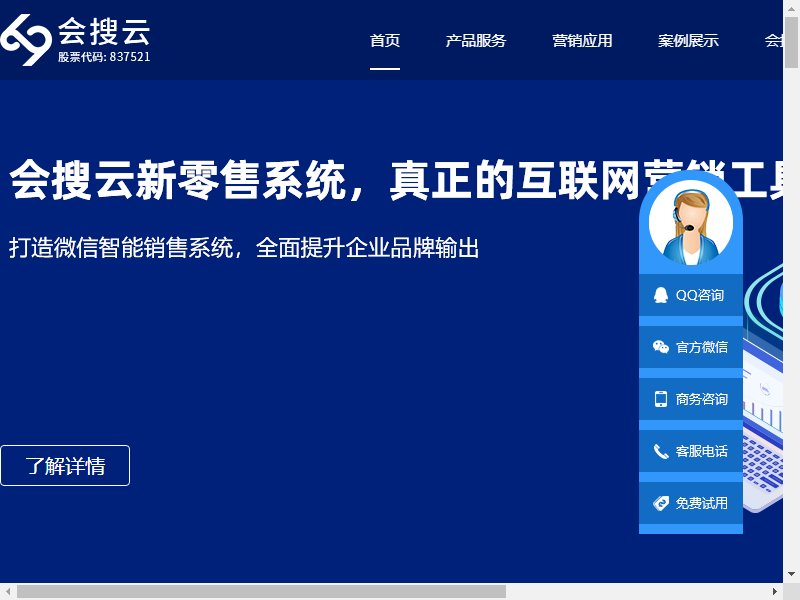
Task: Click the scroll left arrow
Action: pos(8,592)
